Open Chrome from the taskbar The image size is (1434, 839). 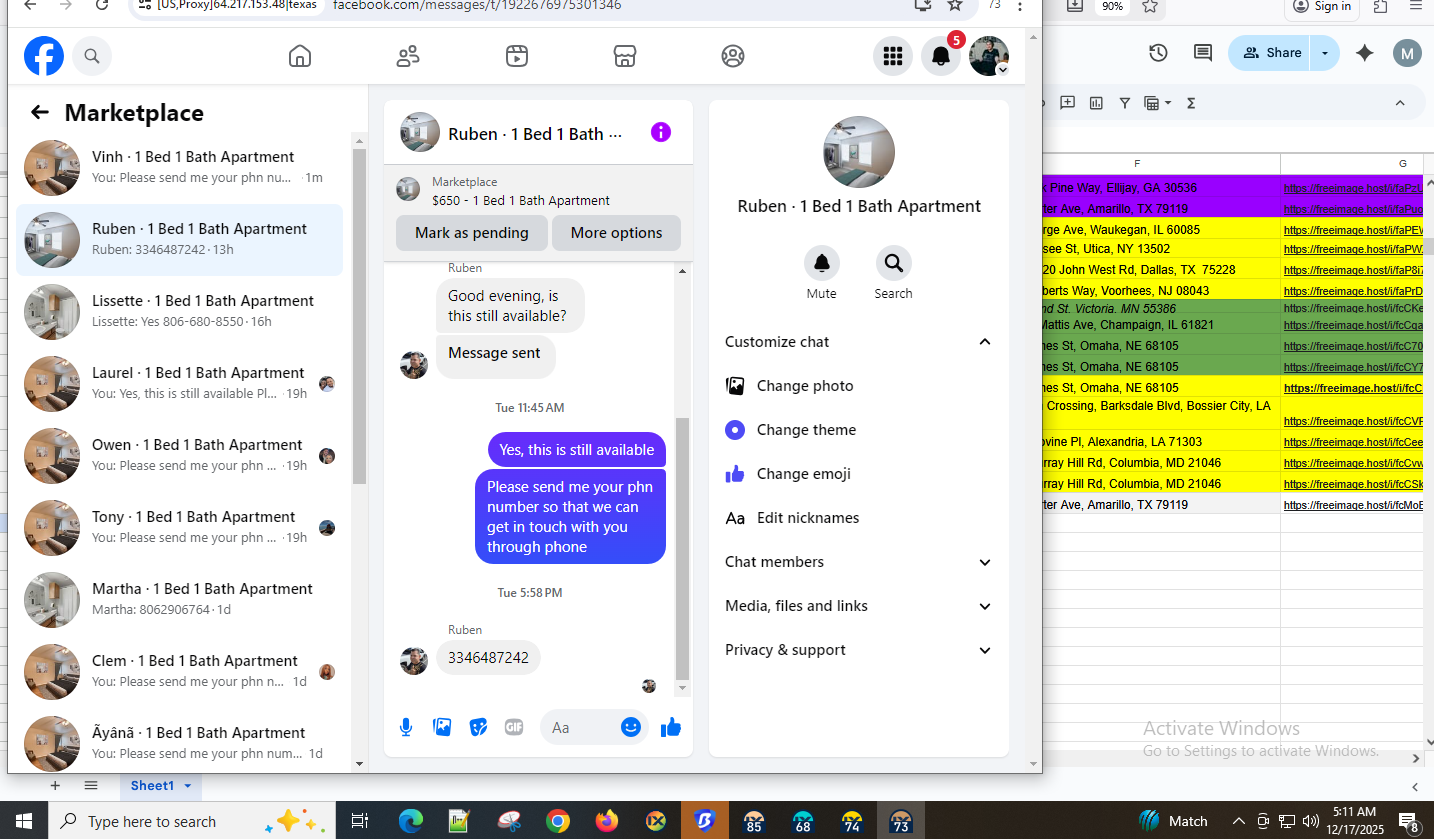[558, 821]
